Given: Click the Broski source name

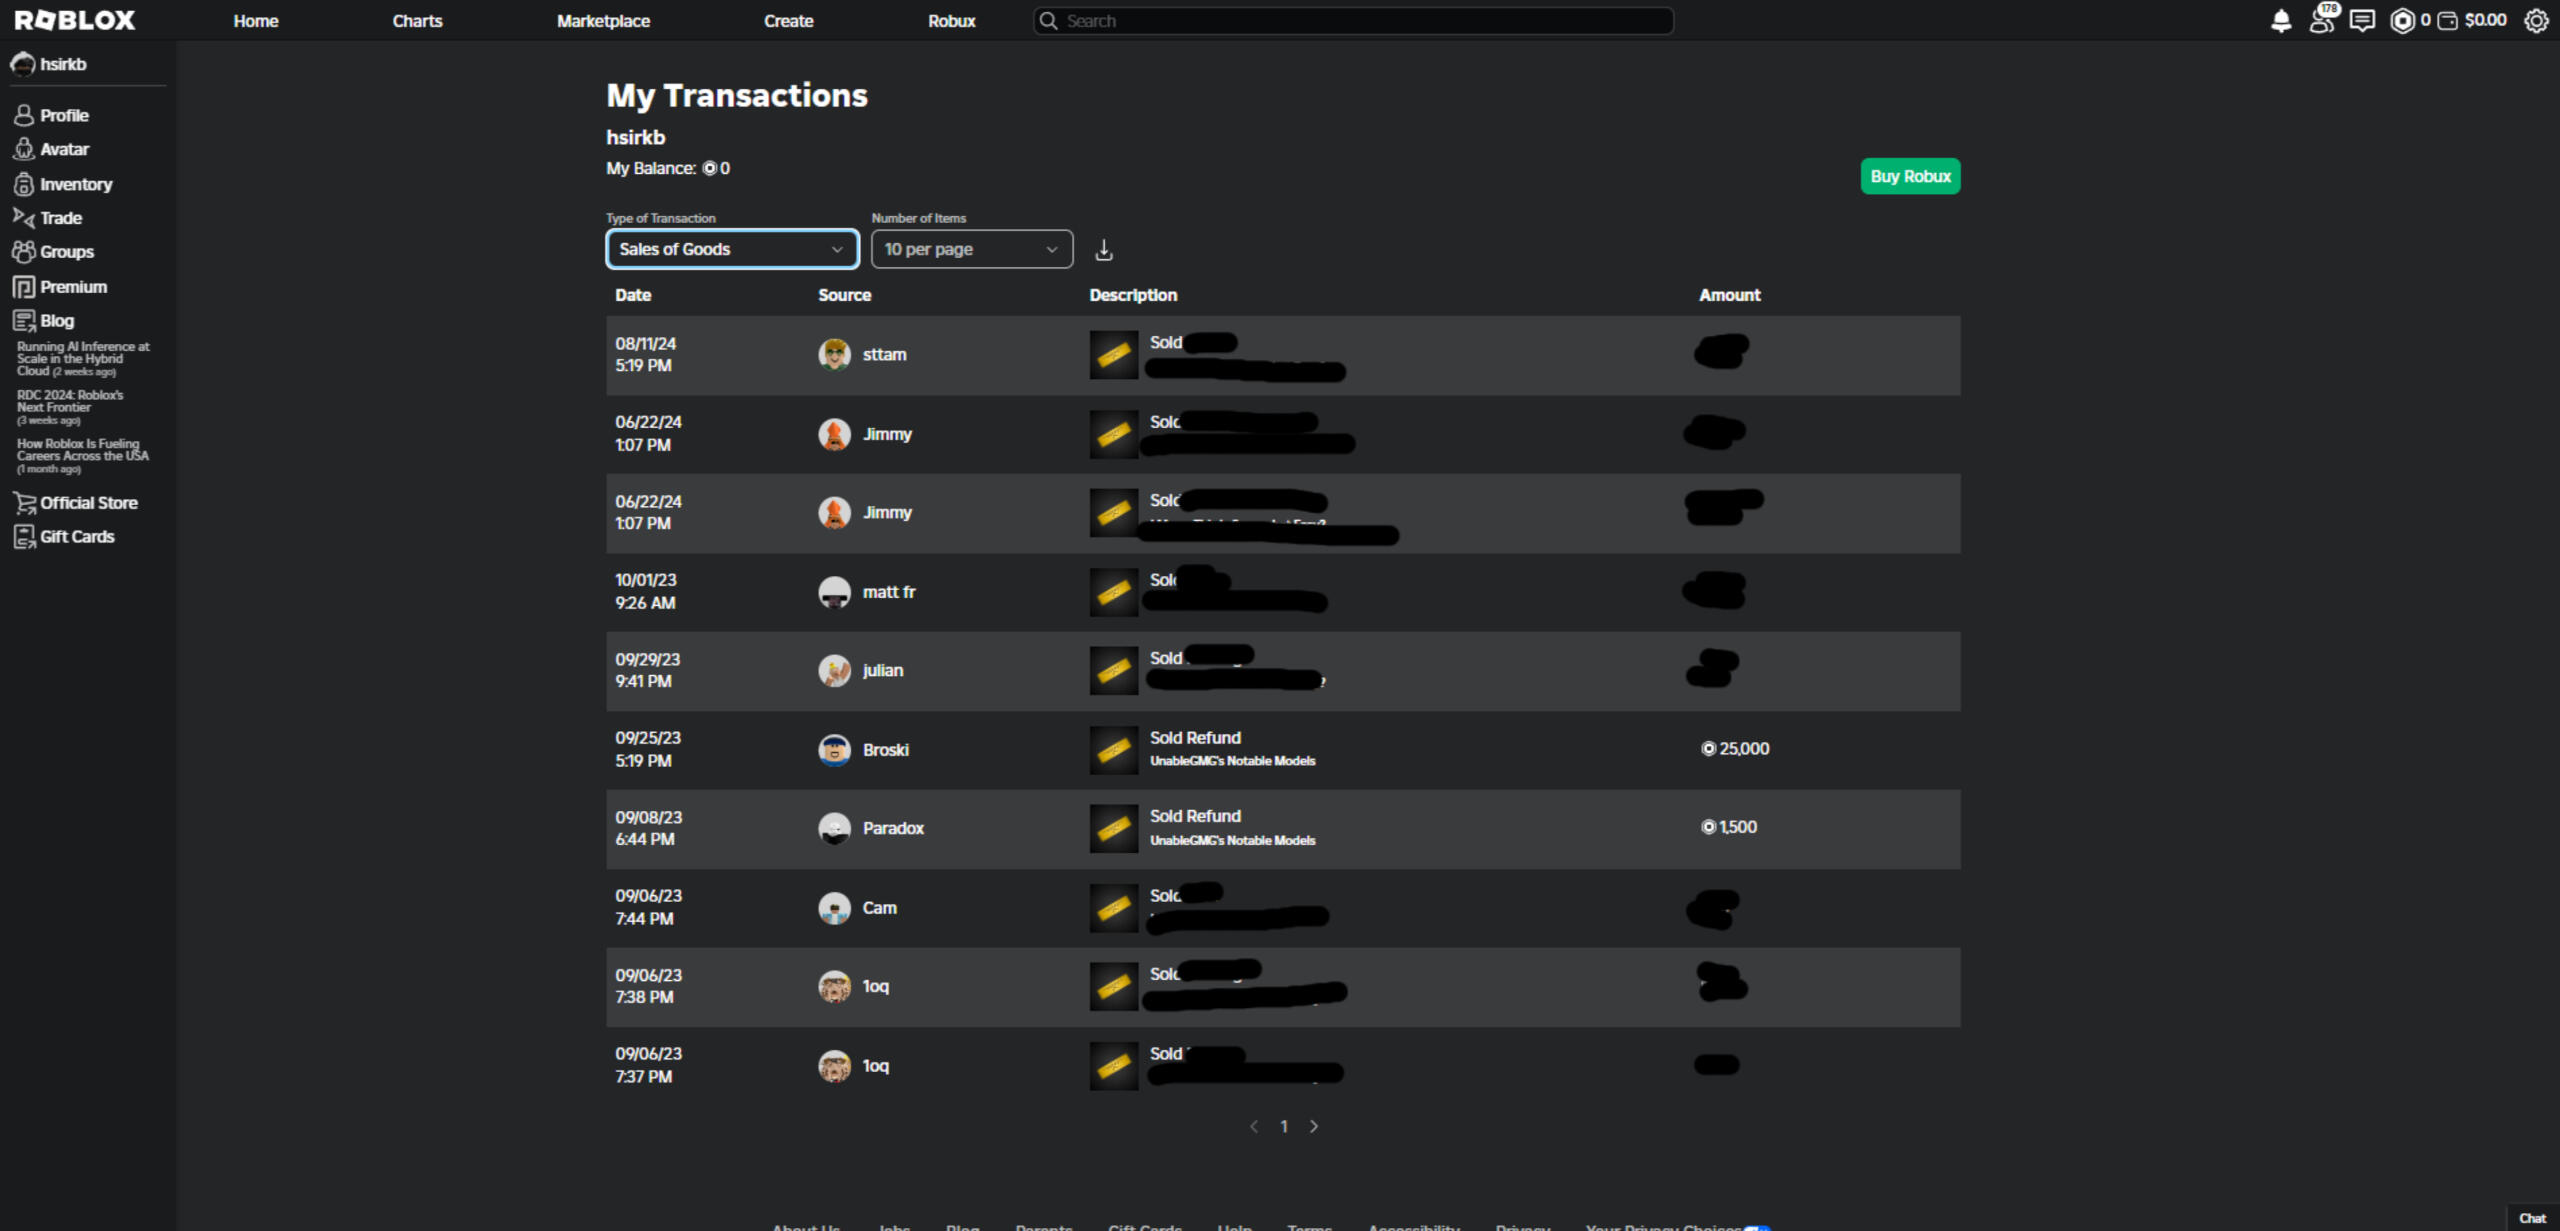Looking at the screenshot, I should click(x=885, y=750).
